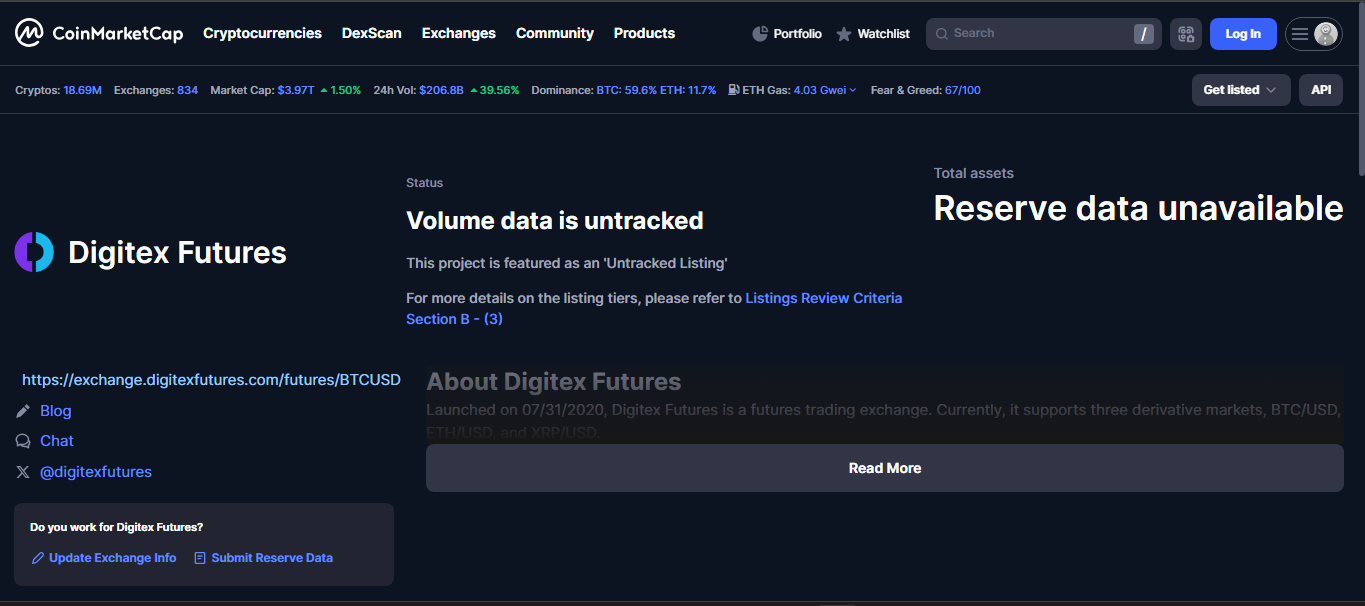Screen dimensions: 1365x606
Task: Expand the Get listed dropdown
Action: (x=1241, y=90)
